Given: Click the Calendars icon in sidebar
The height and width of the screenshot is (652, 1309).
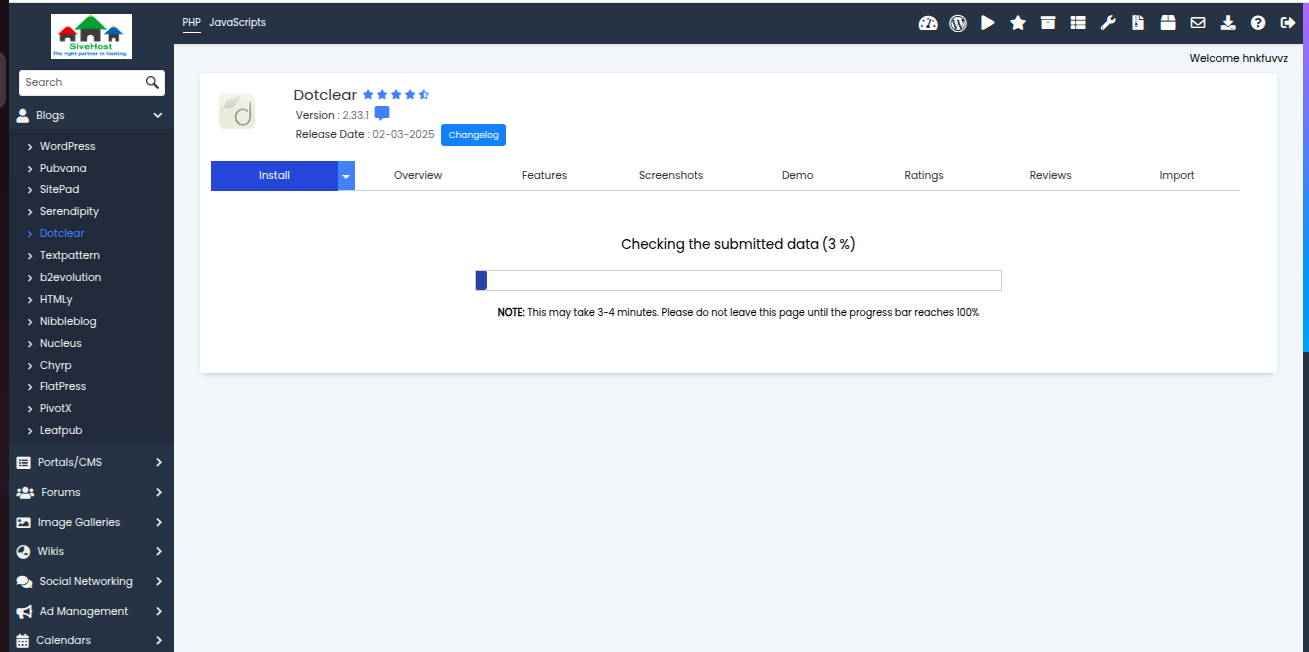Looking at the screenshot, I should point(23,641).
